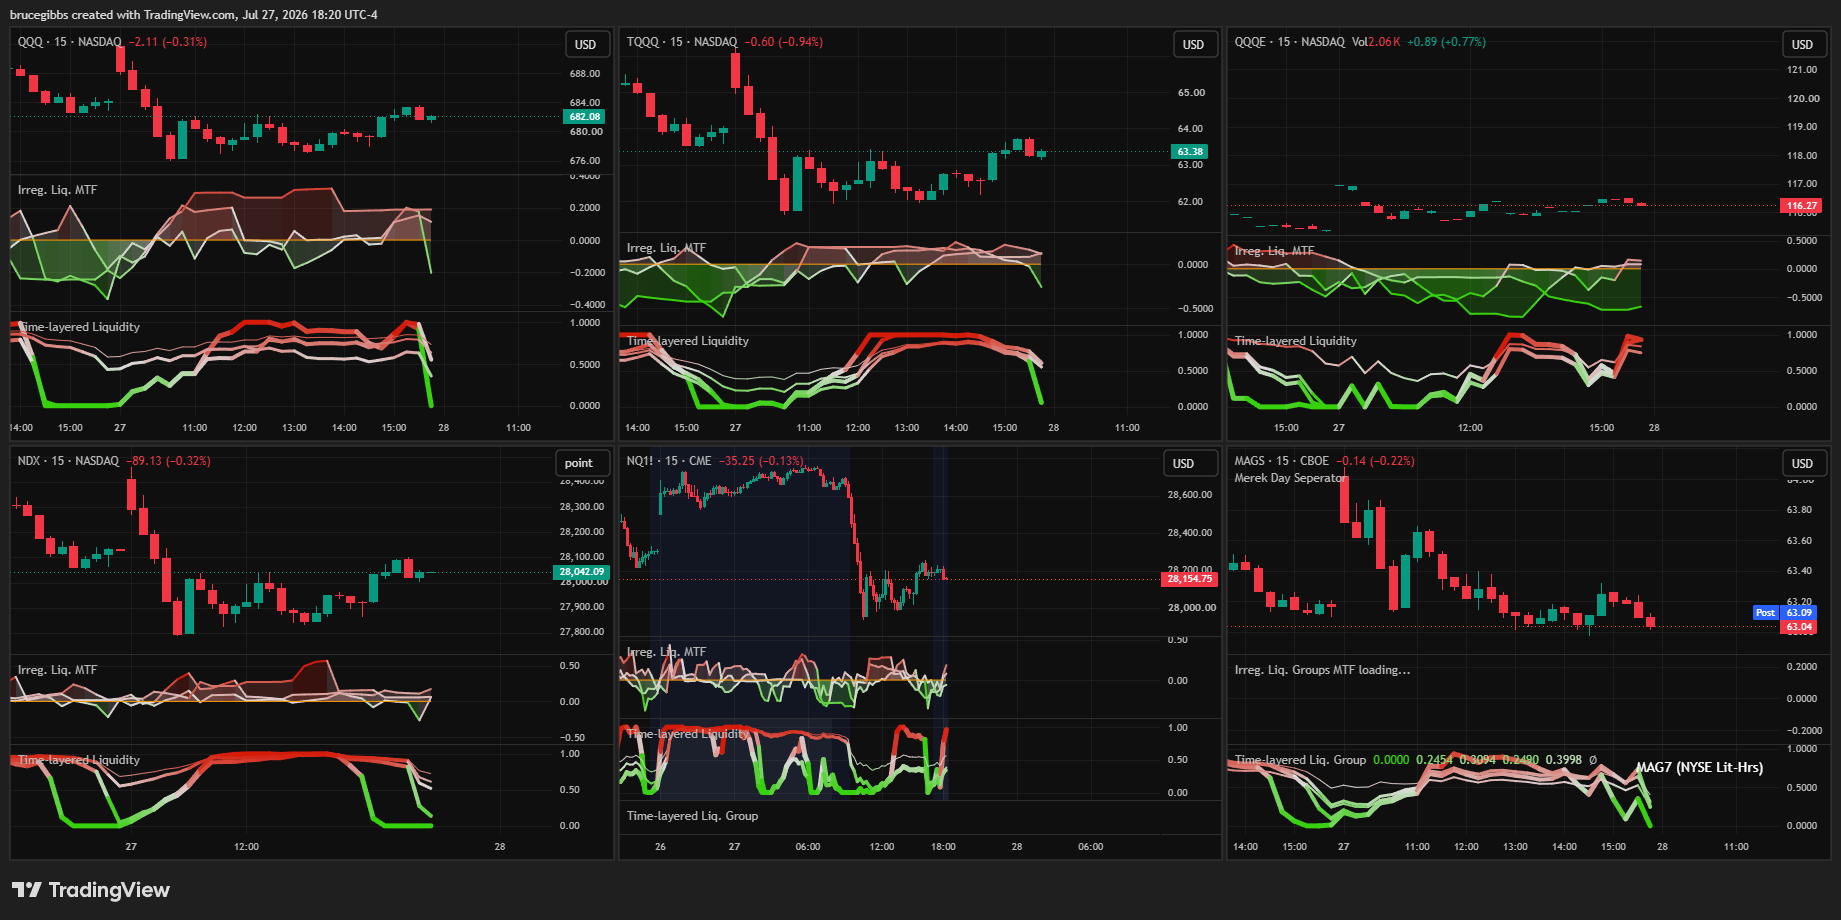The height and width of the screenshot is (920, 1841).
Task: Click the TradingView logo icon
Action: (27, 890)
